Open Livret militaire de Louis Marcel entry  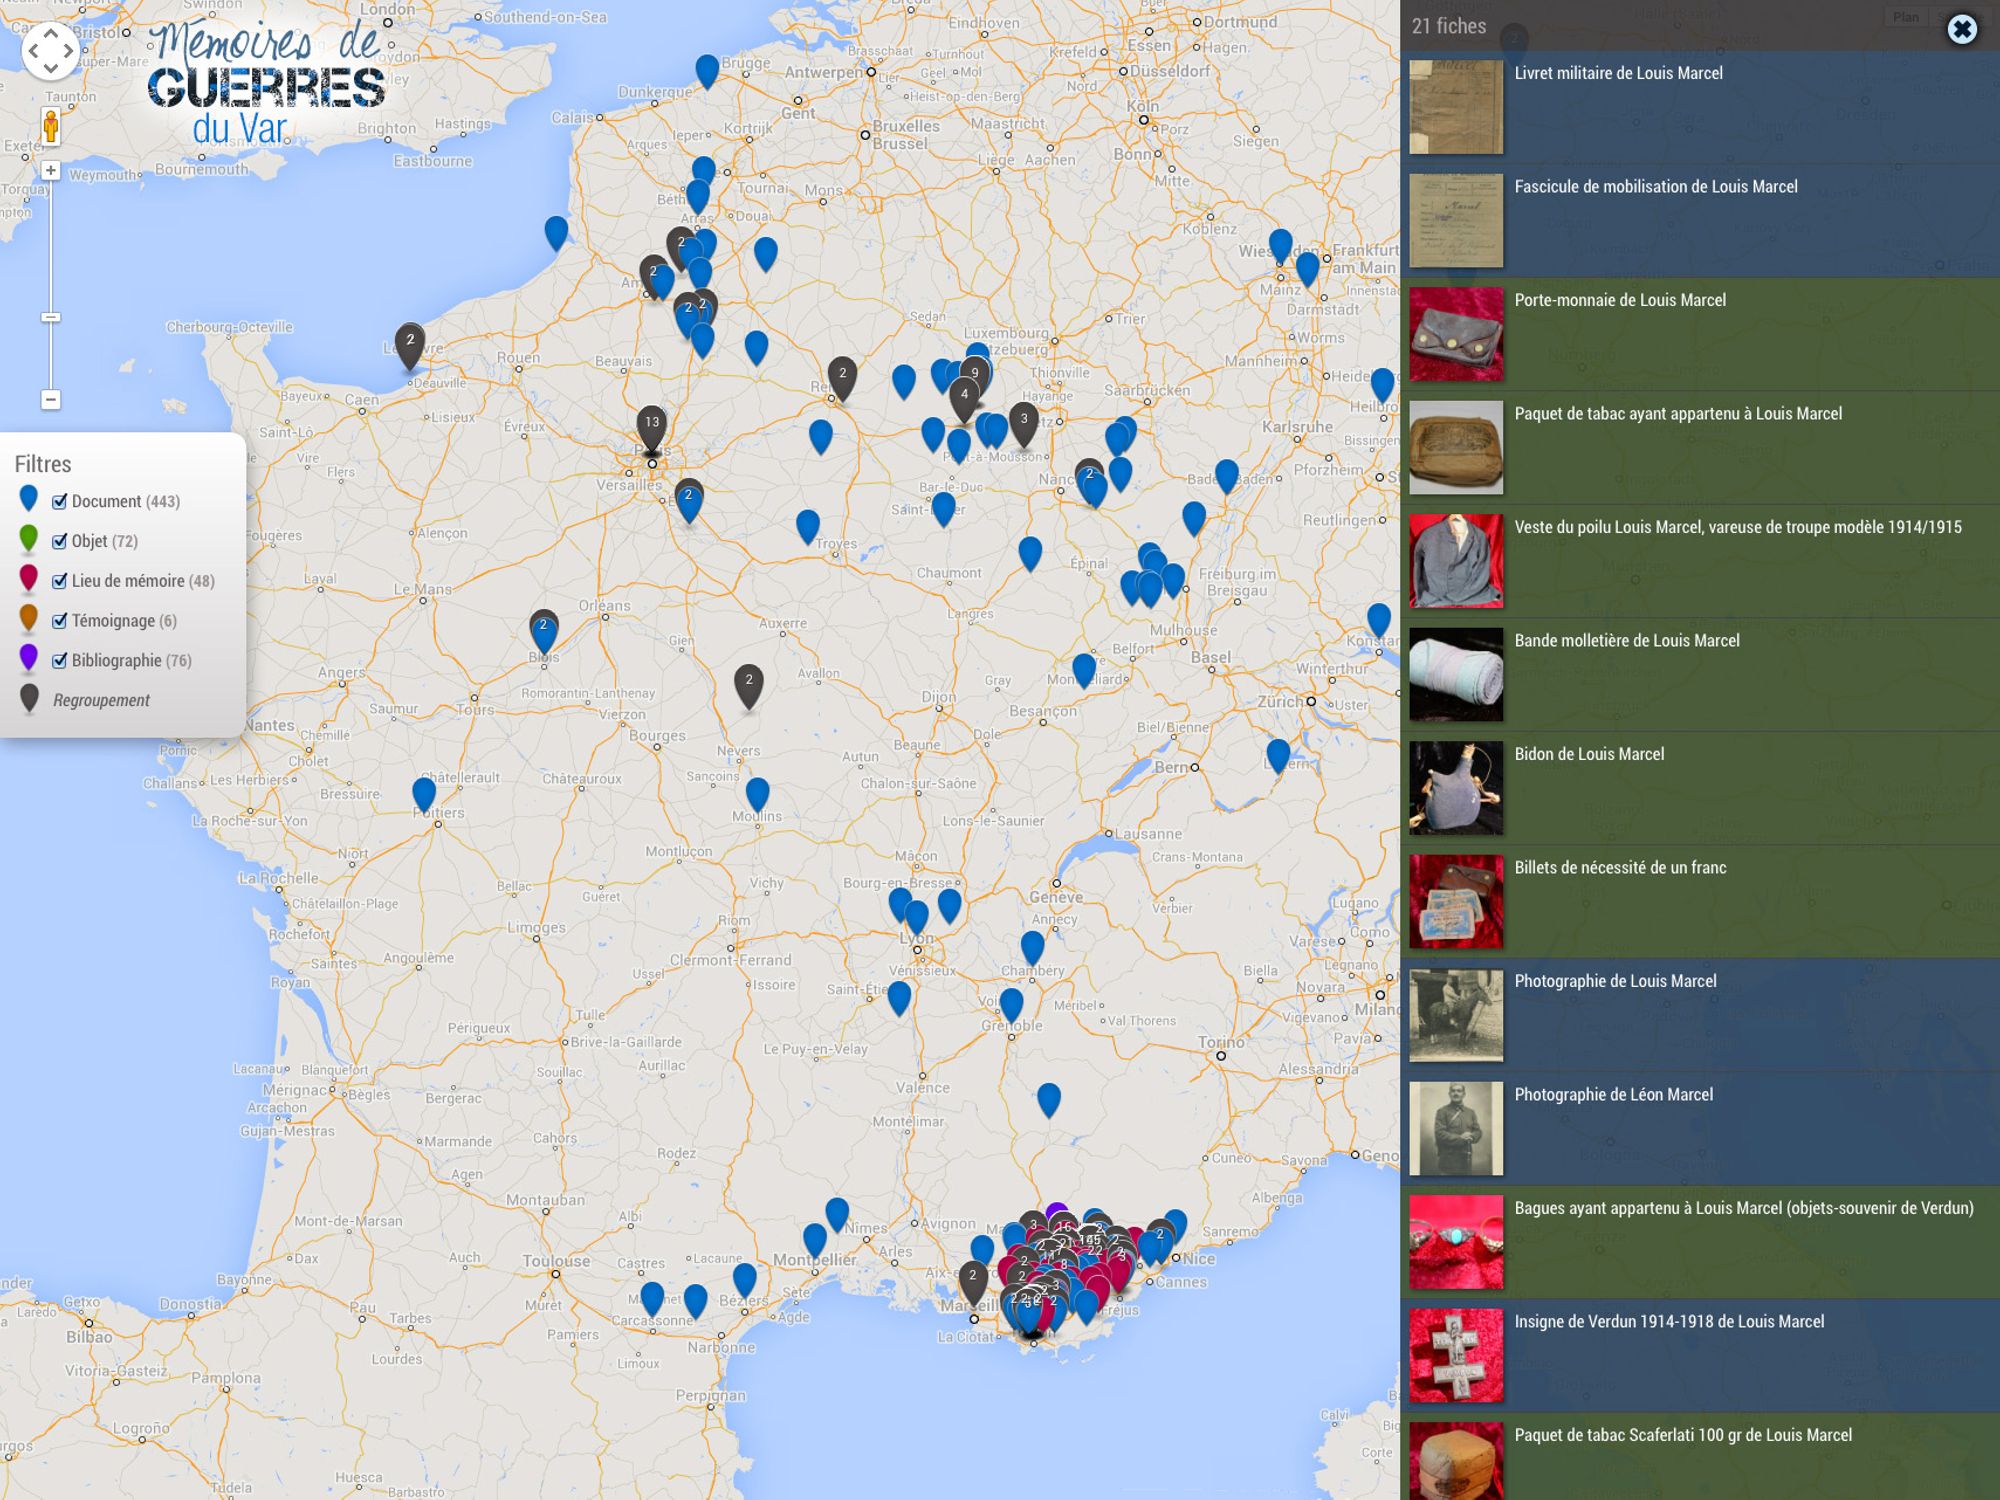click(1618, 73)
